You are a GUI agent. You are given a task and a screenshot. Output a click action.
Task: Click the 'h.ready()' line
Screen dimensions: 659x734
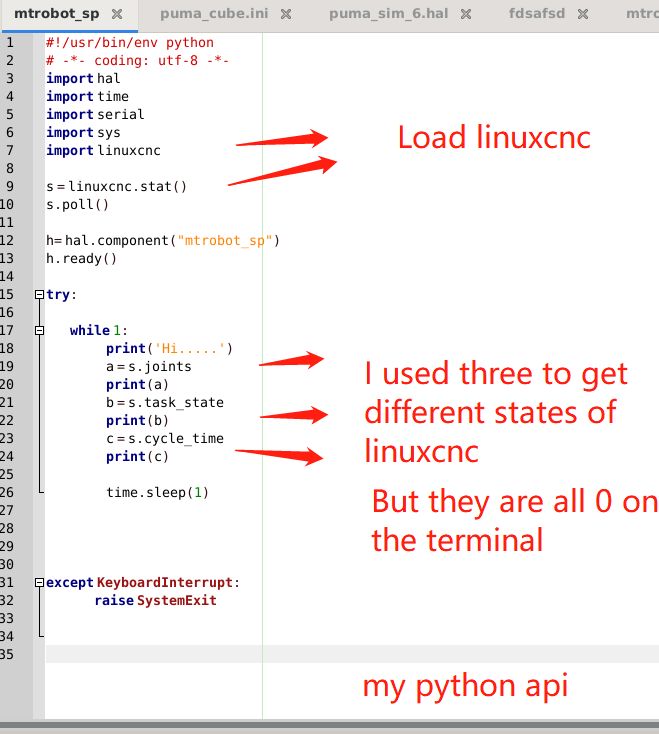[81, 258]
